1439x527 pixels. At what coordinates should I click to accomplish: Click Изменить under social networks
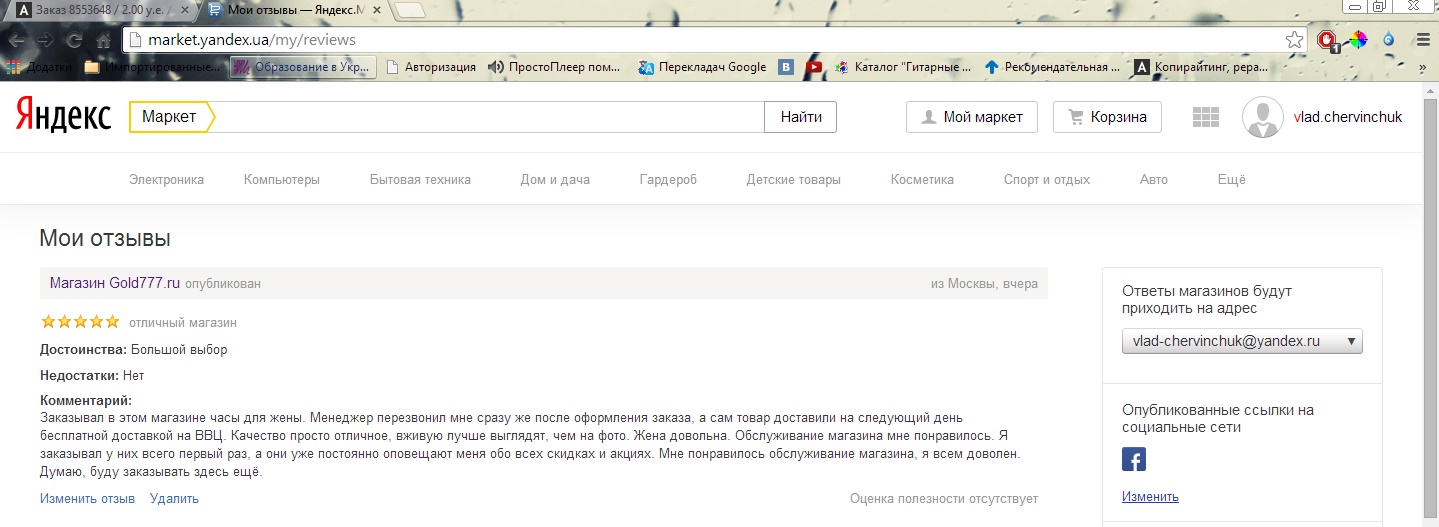coord(1150,496)
